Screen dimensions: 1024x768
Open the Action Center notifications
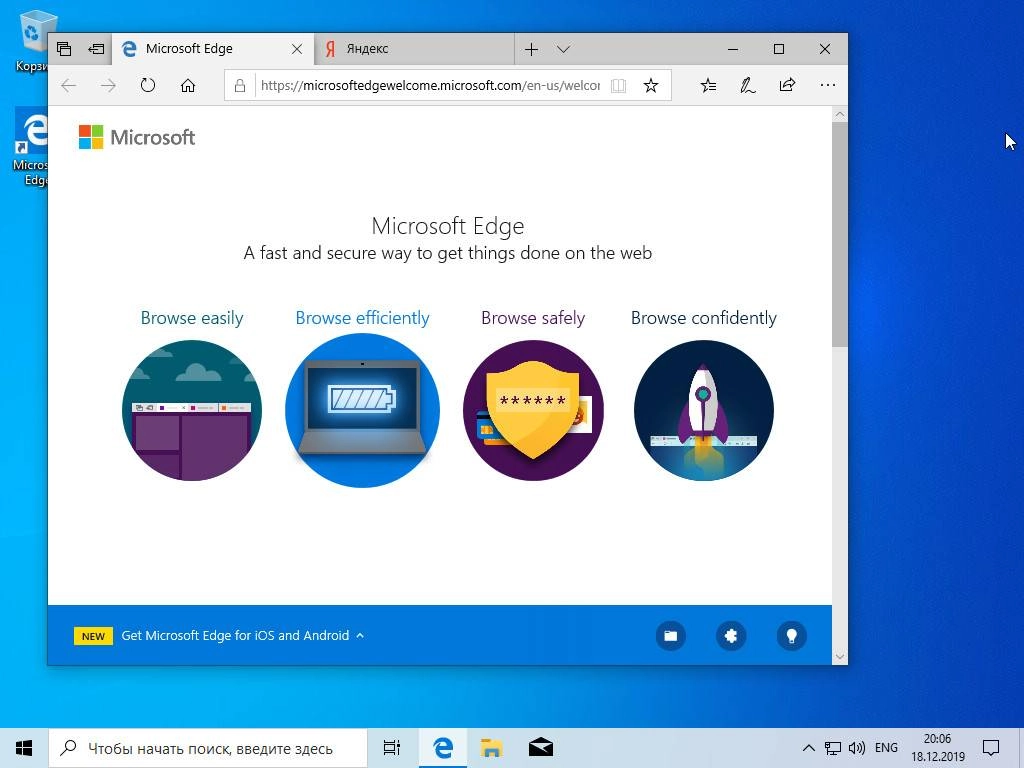[x=991, y=748]
